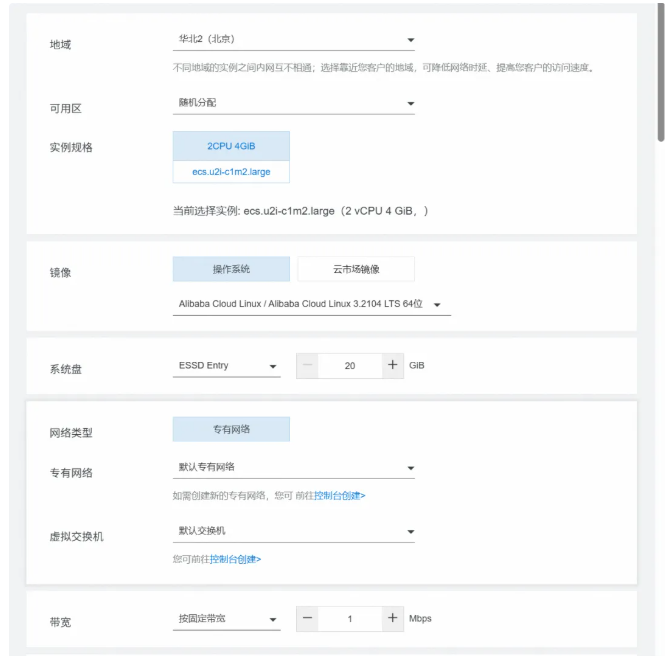
Task: Expand the 默认专有网络 VPC dropdown
Action: 293,467
